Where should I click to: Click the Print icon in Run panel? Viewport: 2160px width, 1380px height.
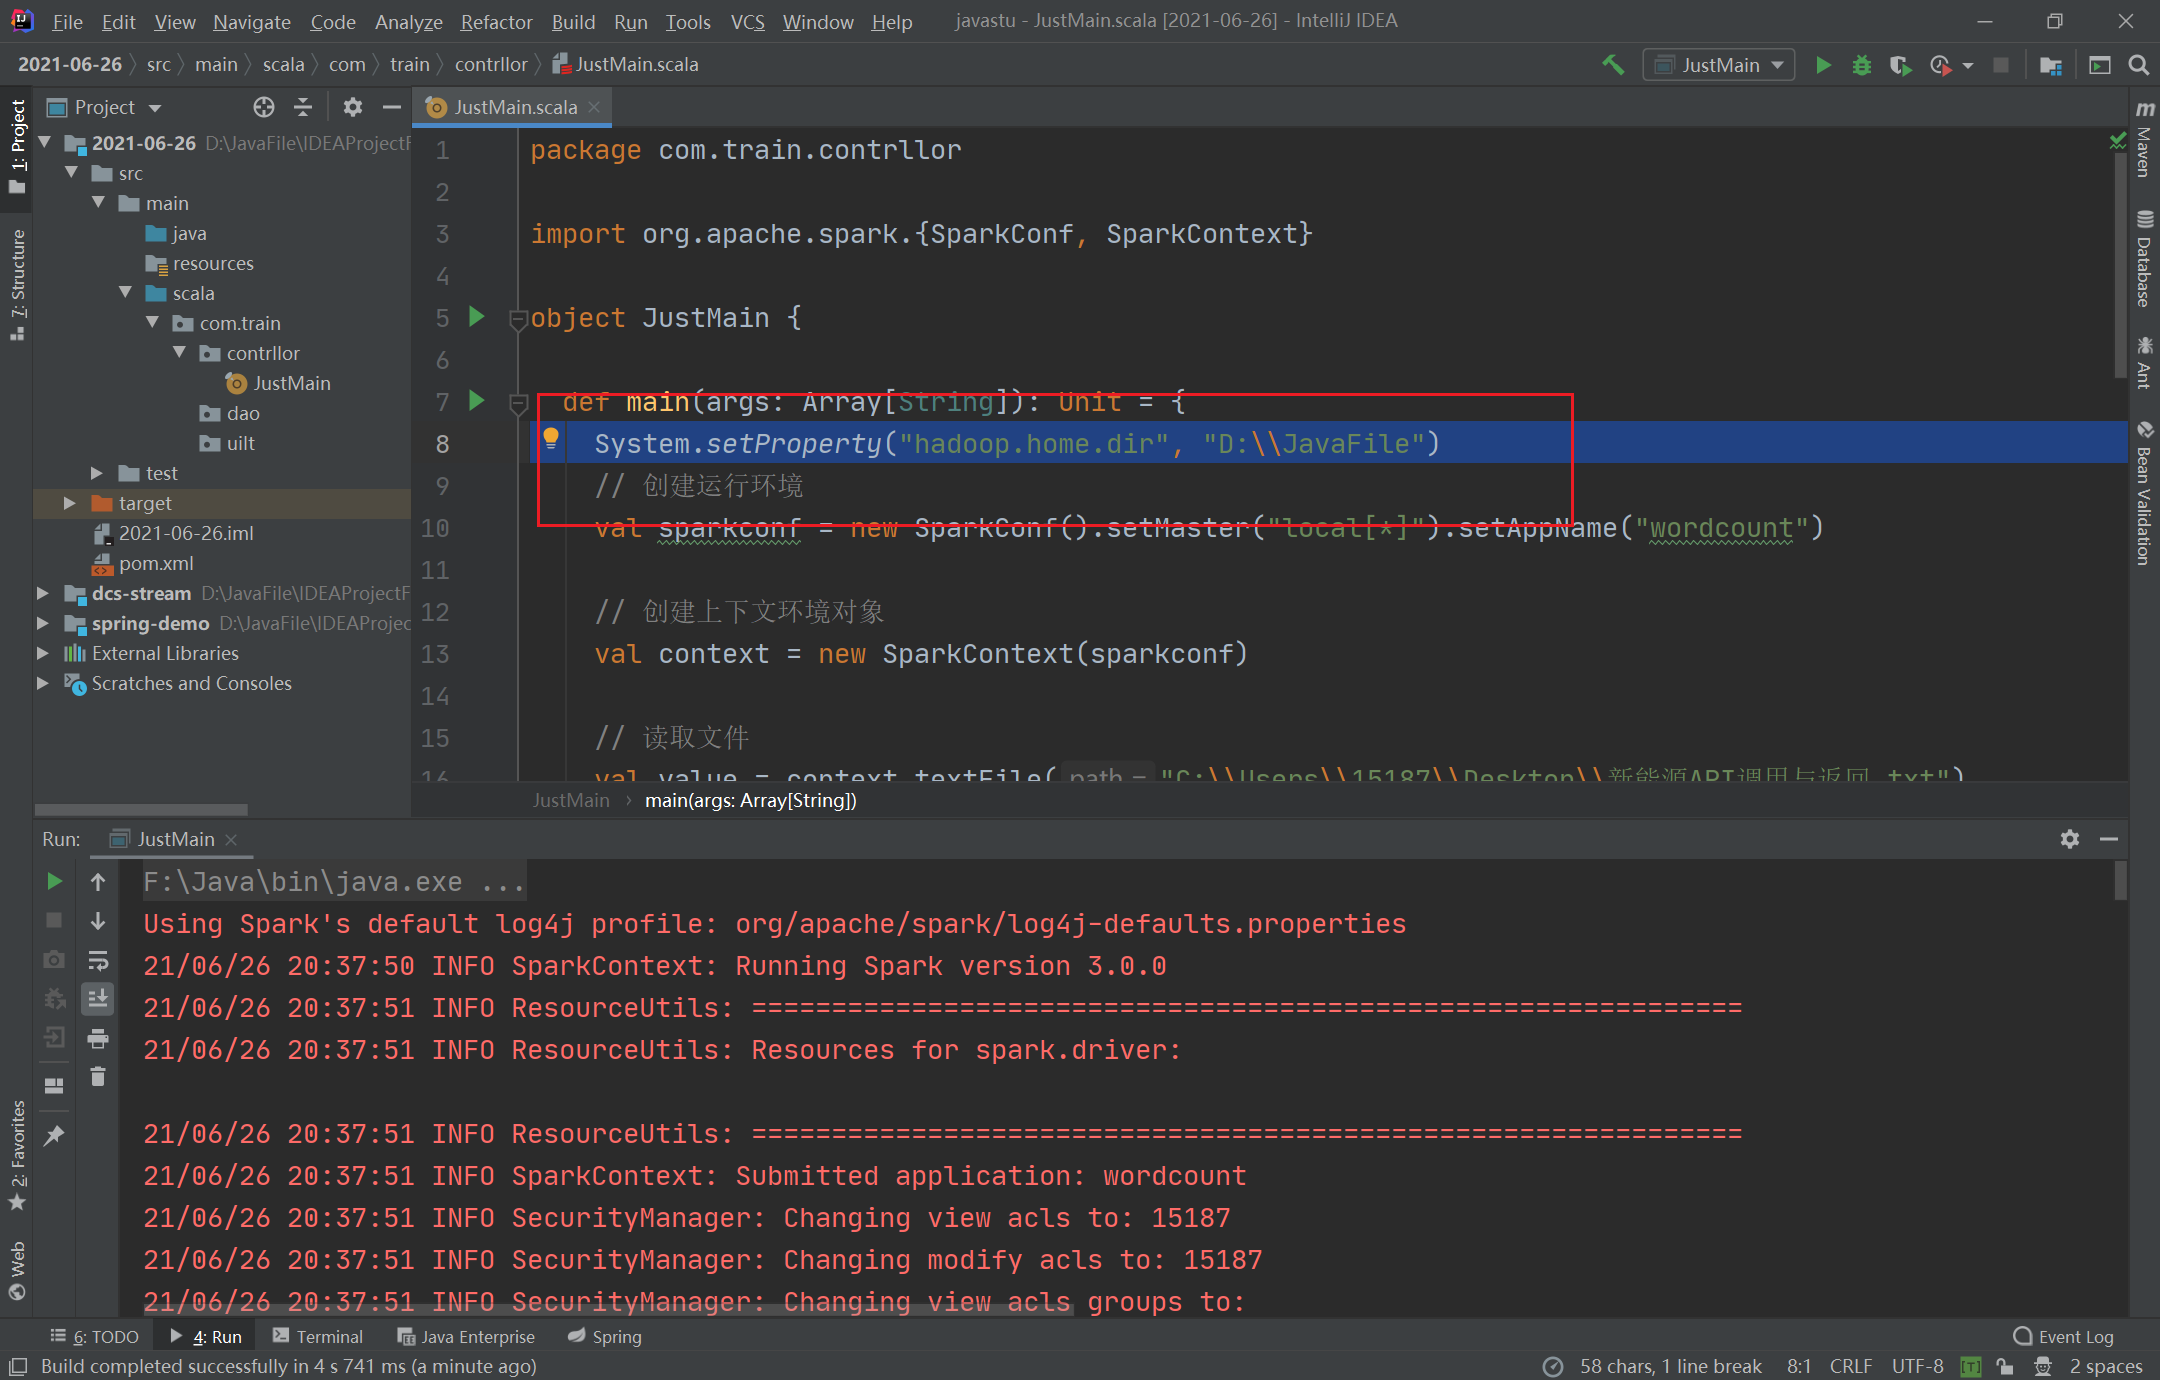coord(98,1039)
